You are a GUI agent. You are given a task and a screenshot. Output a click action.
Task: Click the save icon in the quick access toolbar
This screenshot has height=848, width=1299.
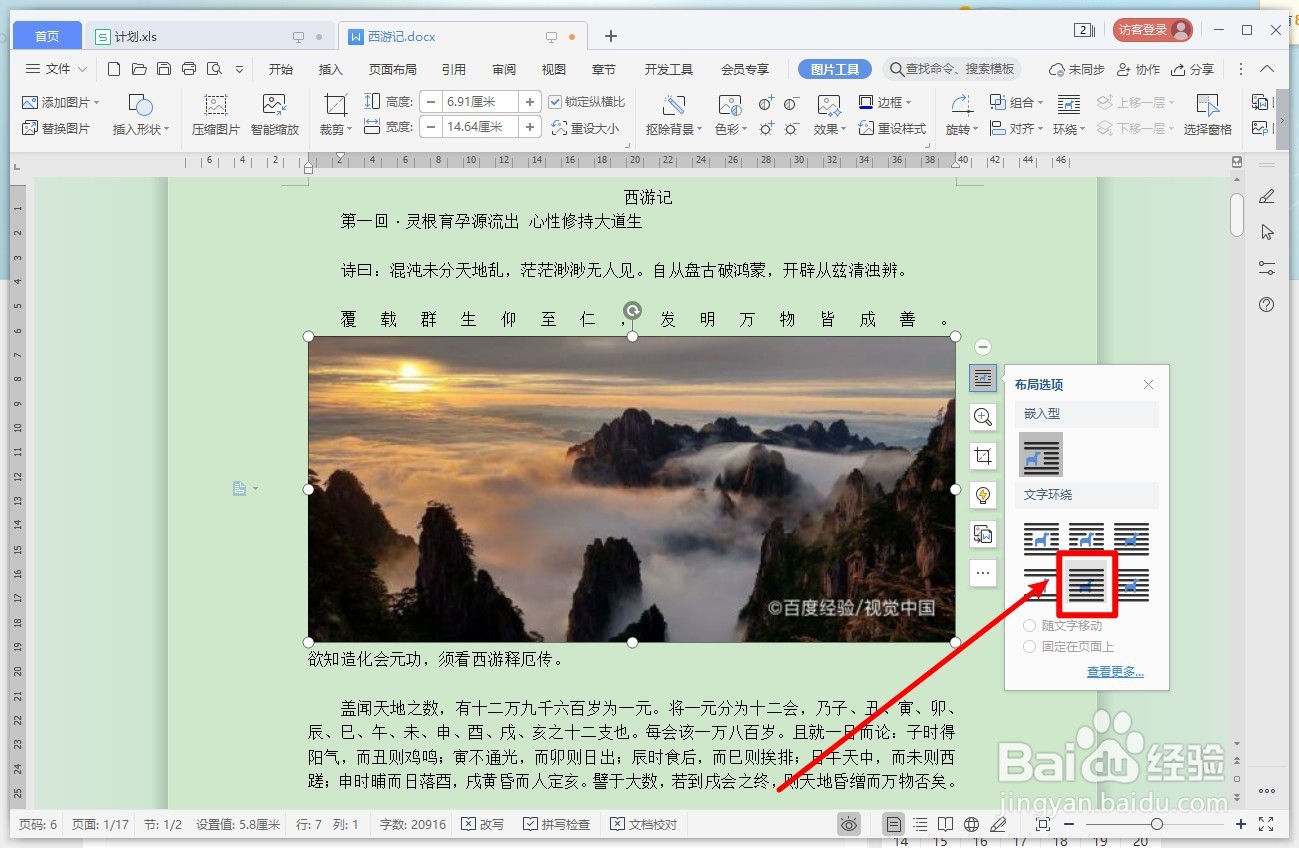pyautogui.click(x=164, y=69)
